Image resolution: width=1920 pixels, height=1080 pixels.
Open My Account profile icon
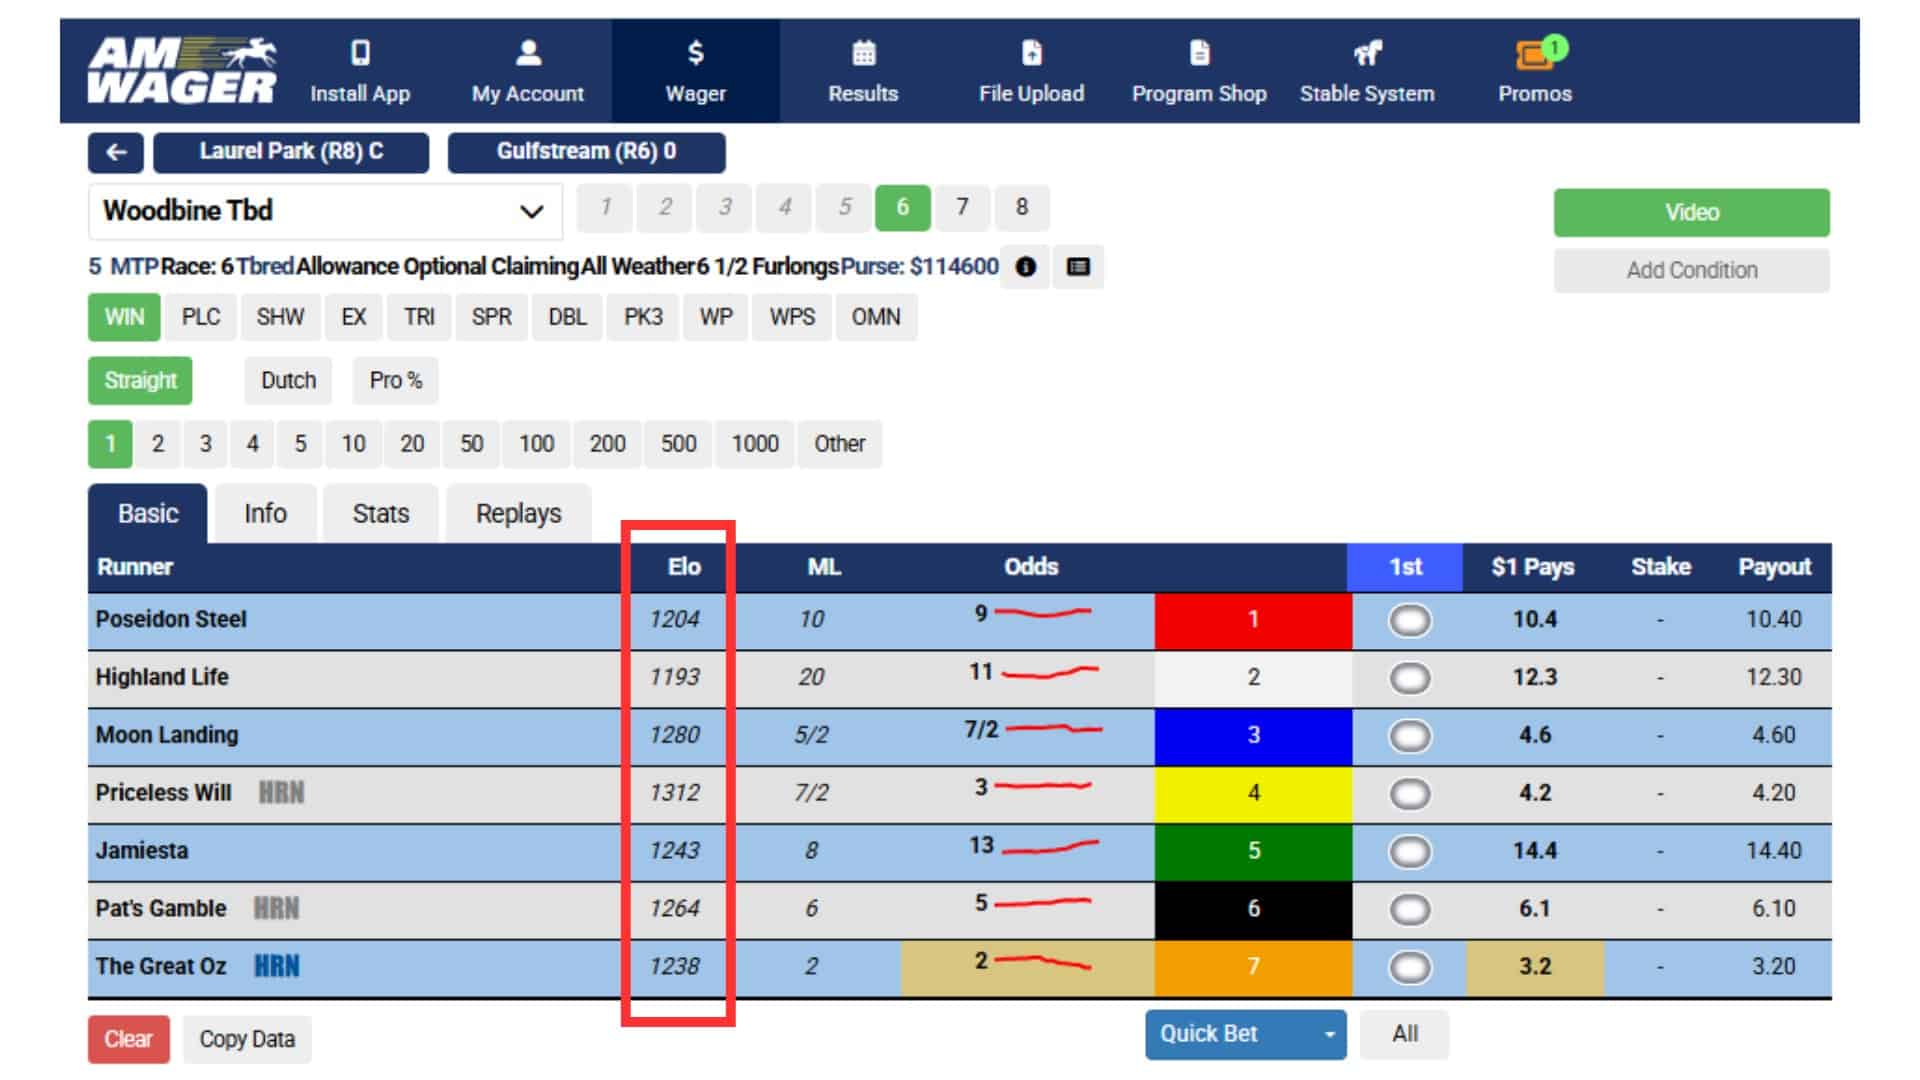528,52
